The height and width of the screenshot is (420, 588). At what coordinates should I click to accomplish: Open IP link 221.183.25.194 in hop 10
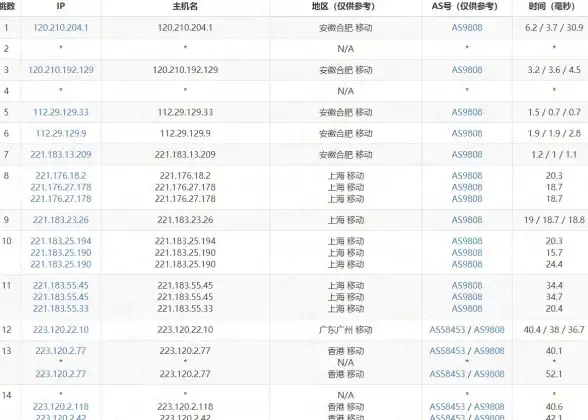point(61,241)
